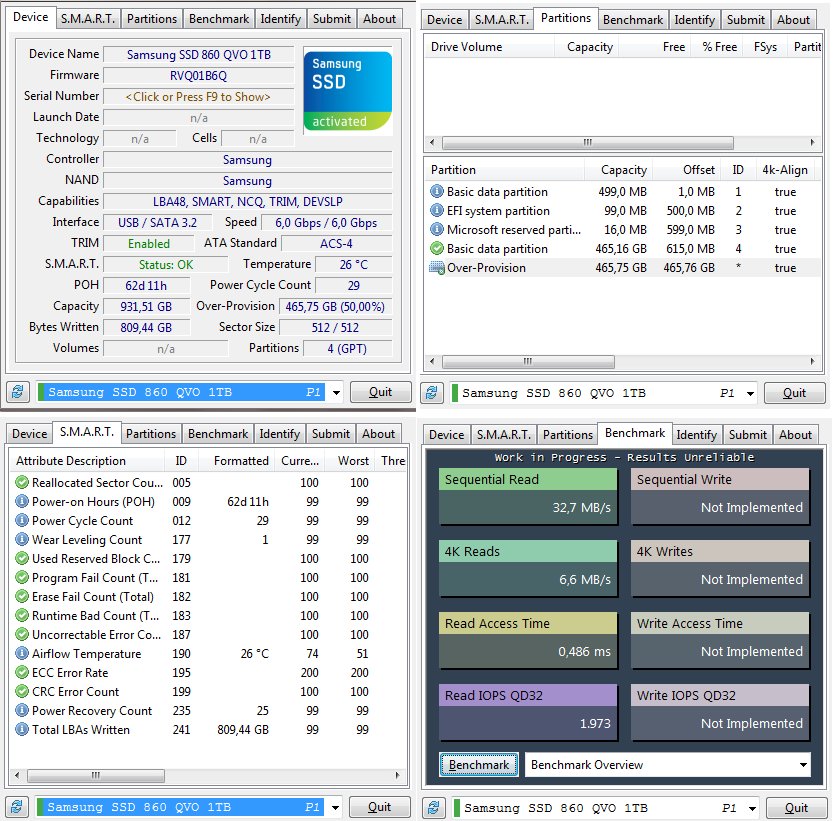
Task: Click the Firmware value 'RVQ01B6Q'
Action: [x=198, y=75]
